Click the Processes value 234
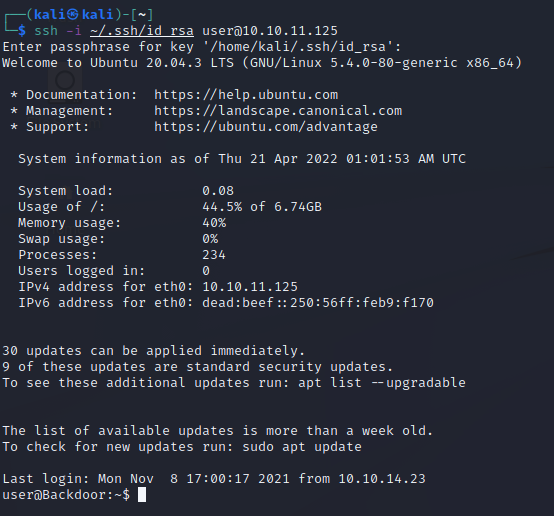The height and width of the screenshot is (516, 554). pos(214,255)
